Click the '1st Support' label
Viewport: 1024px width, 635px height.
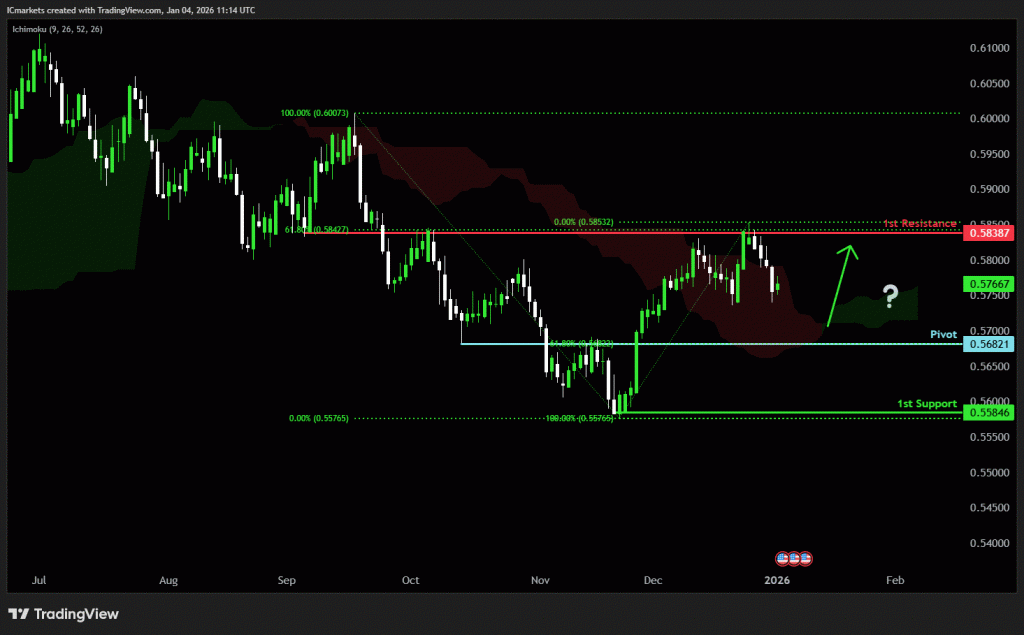tap(926, 403)
